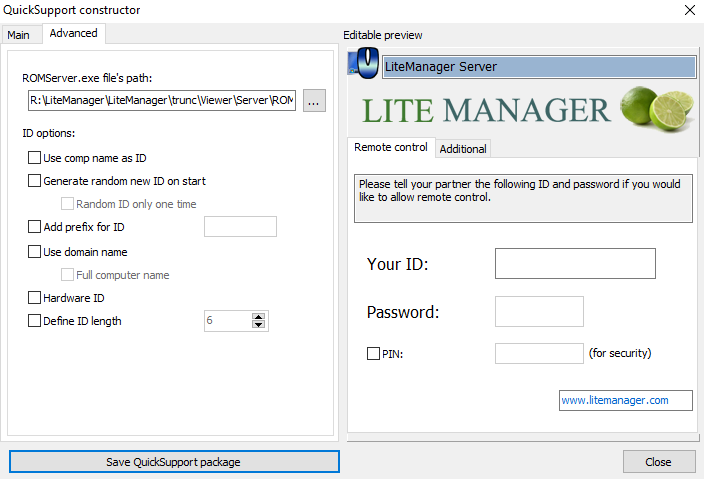
Task: Edit the LiteManager Server title field
Action: [539, 67]
